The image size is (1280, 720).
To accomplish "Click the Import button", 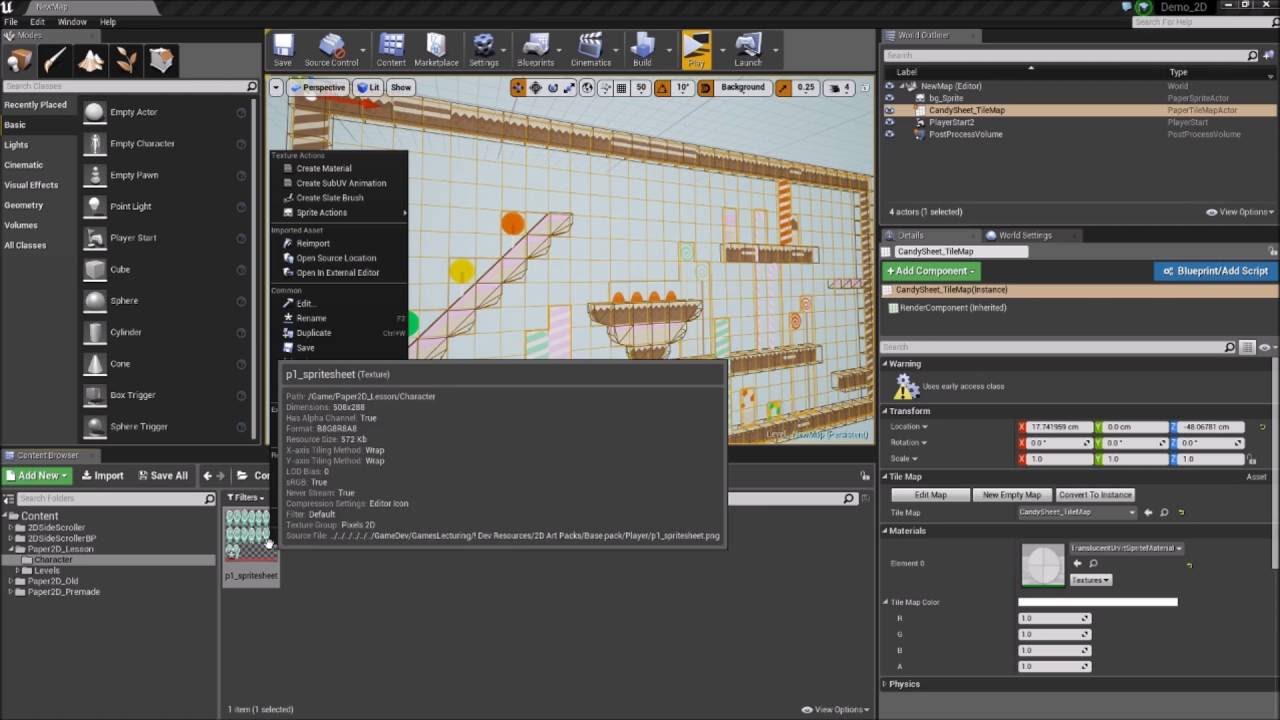I will [103, 476].
